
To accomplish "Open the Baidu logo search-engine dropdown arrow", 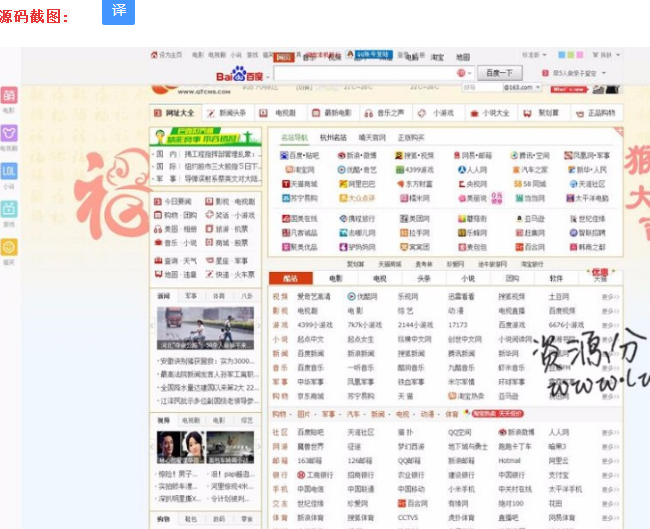I will point(268,77).
